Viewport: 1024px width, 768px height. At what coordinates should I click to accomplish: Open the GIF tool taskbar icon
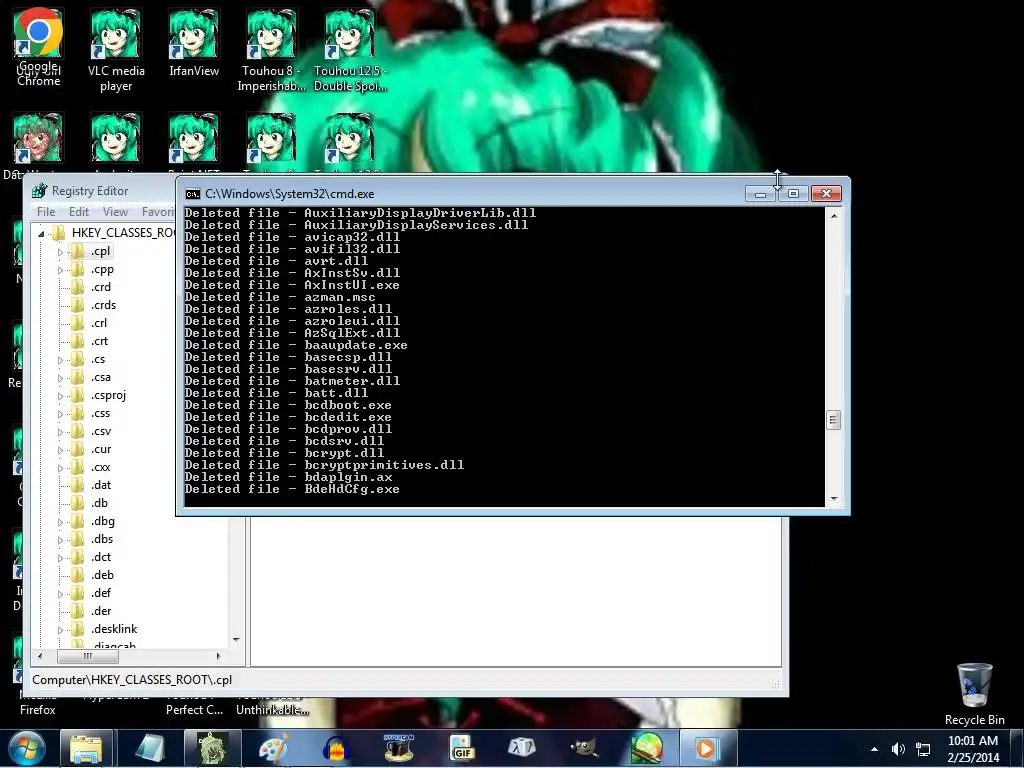(x=460, y=748)
